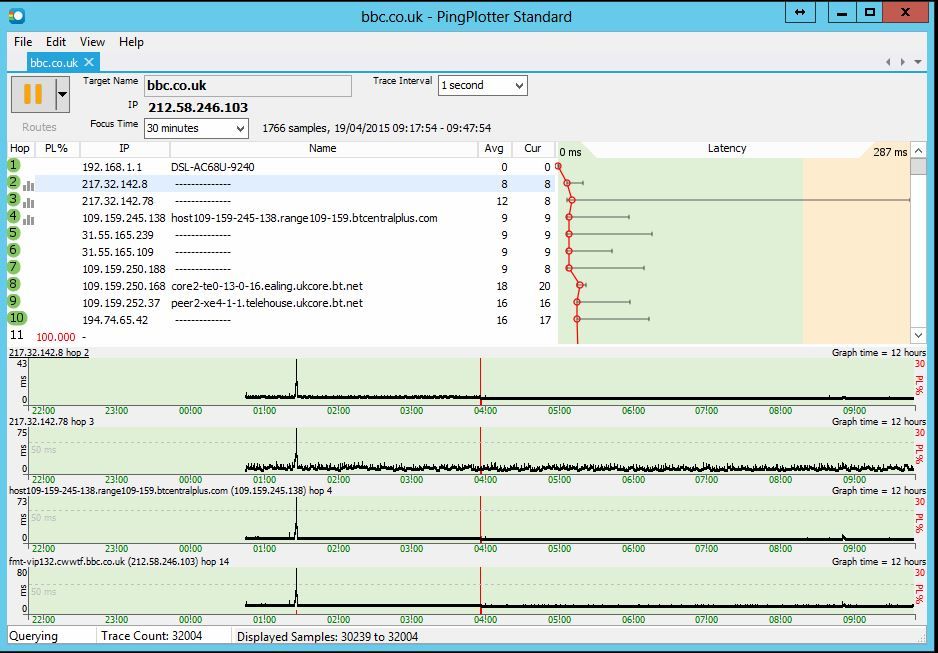The height and width of the screenshot is (653, 938).
Task: Click the 217.32.142.8 hop 2 graph title
Action: click(49, 353)
